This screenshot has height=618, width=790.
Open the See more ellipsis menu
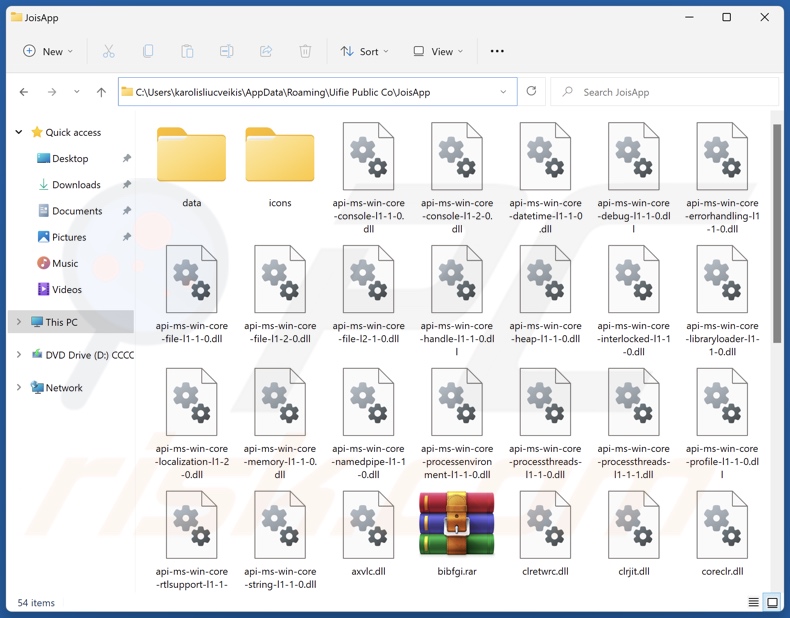click(497, 51)
